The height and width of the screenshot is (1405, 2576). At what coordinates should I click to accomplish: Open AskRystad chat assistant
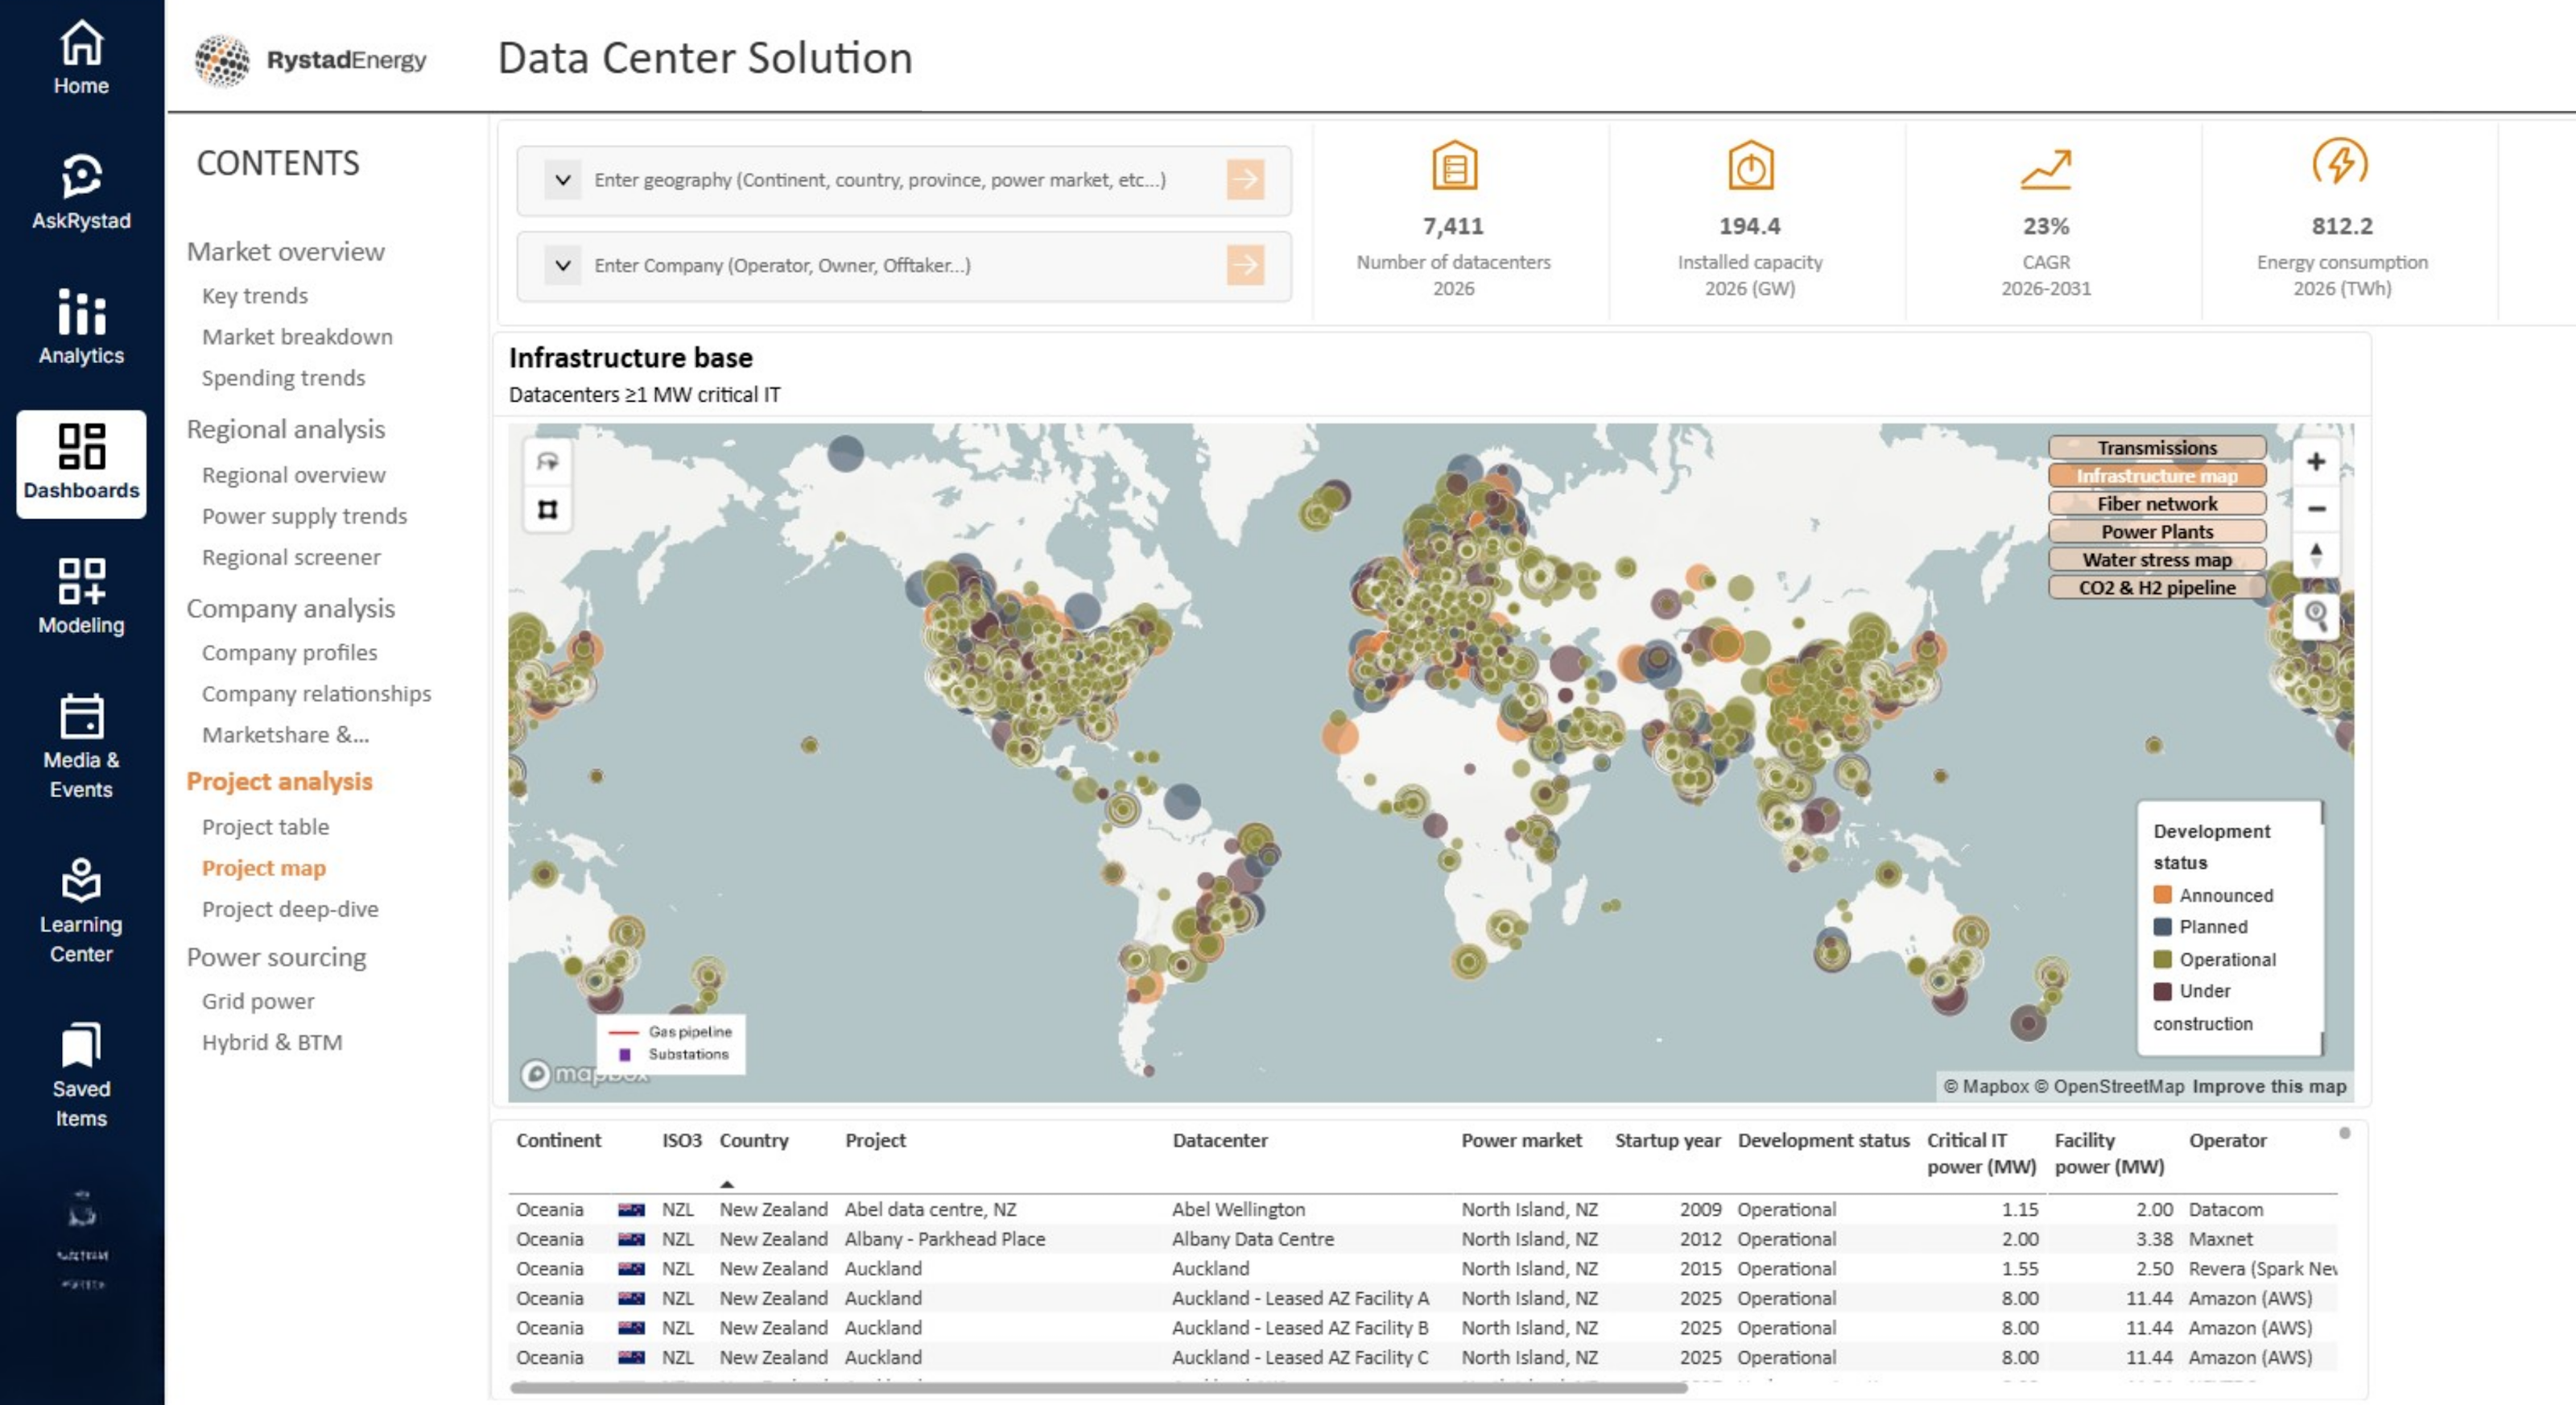pyautogui.click(x=81, y=192)
